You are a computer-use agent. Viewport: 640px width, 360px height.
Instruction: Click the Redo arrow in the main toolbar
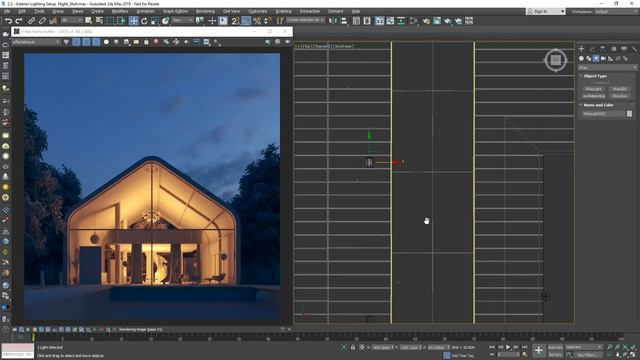tap(19, 21)
